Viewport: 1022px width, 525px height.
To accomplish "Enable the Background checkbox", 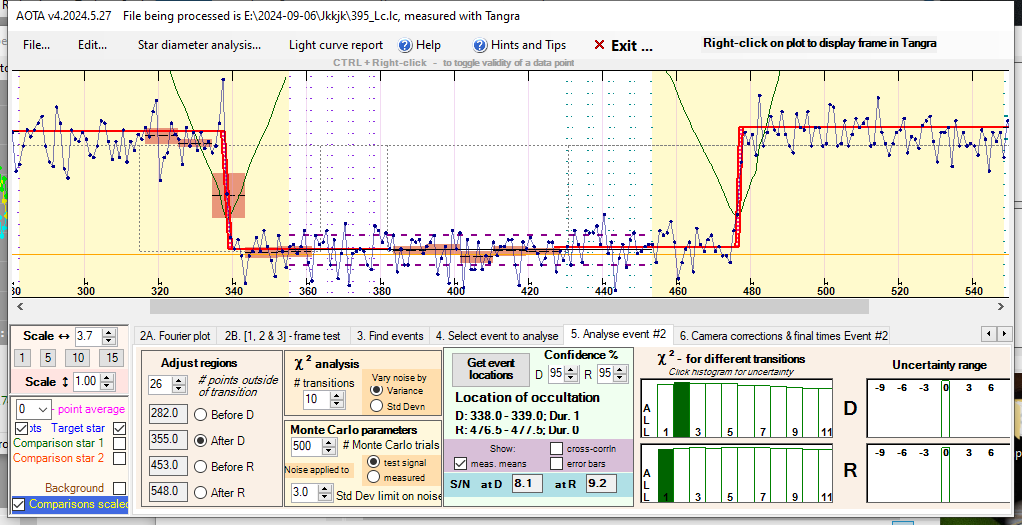I will click(x=119, y=488).
